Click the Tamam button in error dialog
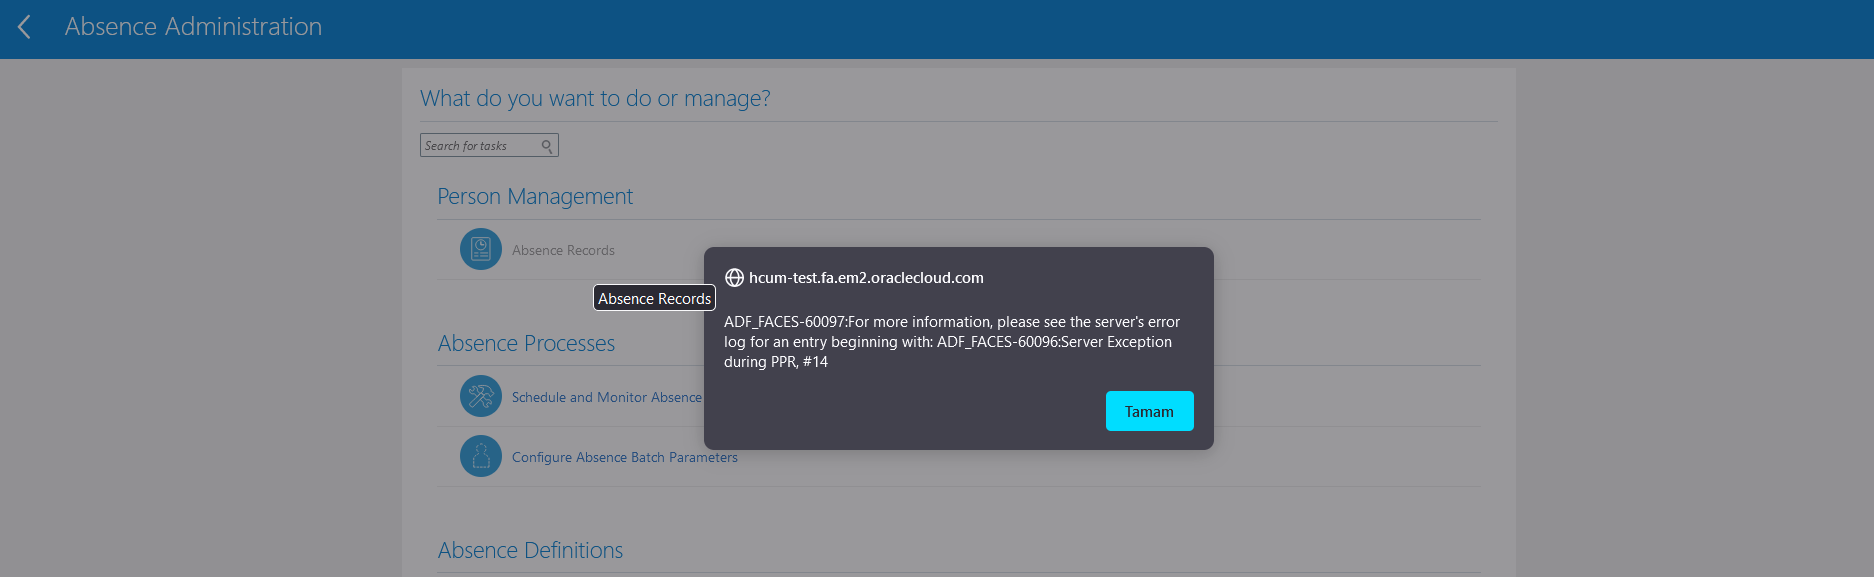The width and height of the screenshot is (1874, 577). click(x=1149, y=411)
